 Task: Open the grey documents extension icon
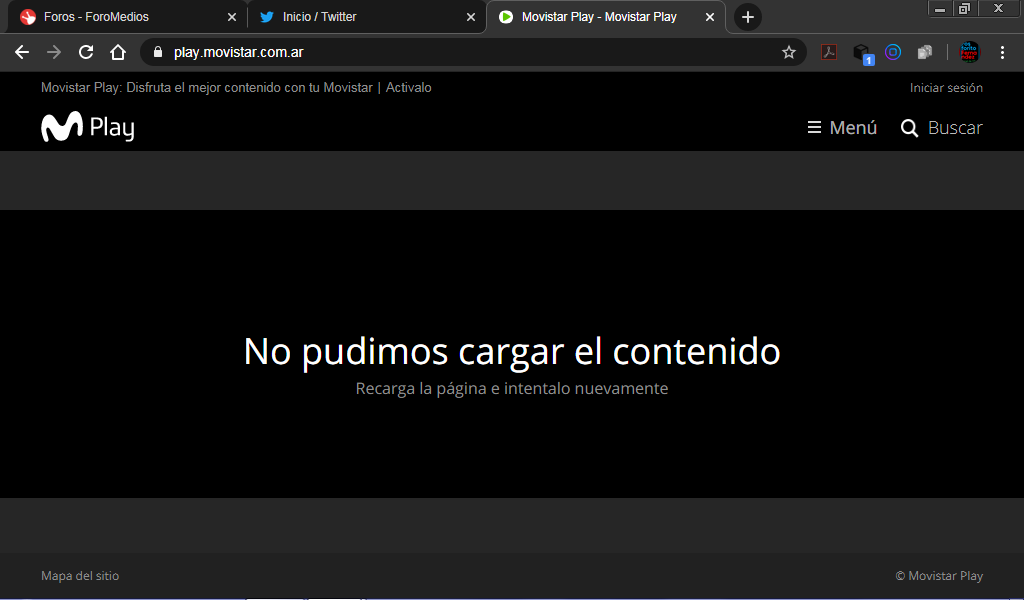point(925,52)
